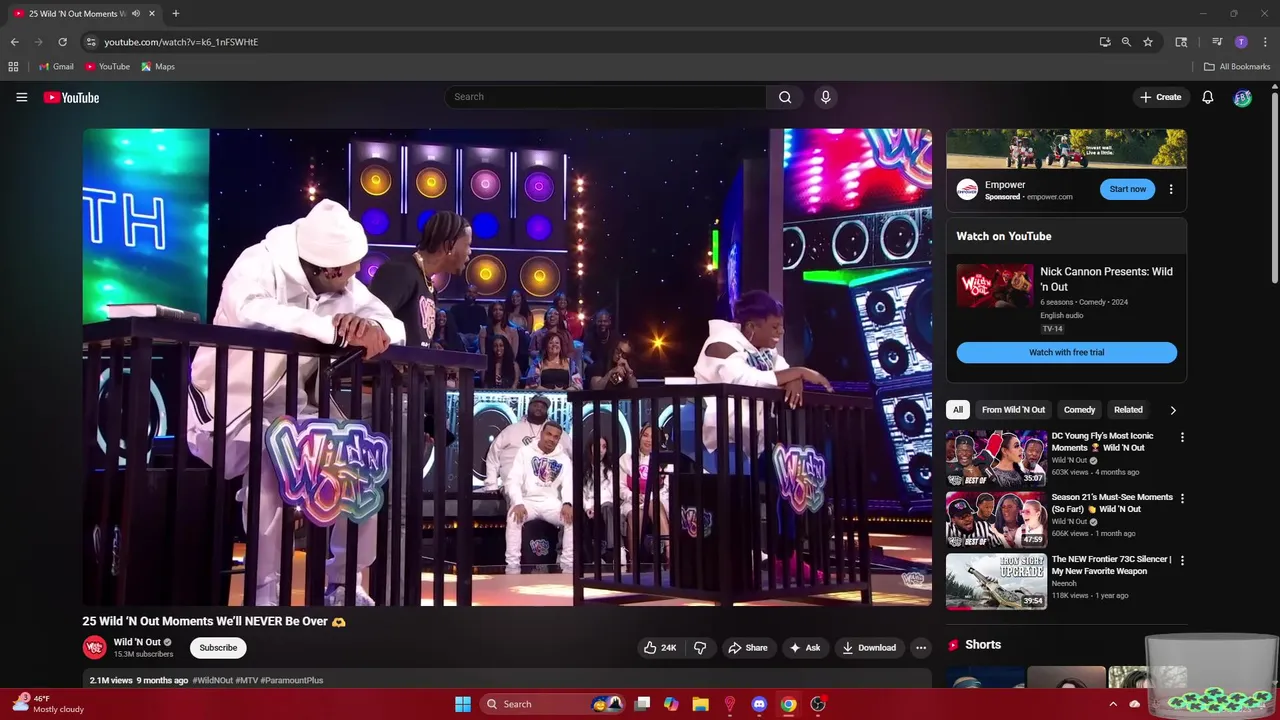Click the #WildNOut hashtag
The width and height of the screenshot is (1280, 720).
tap(212, 680)
